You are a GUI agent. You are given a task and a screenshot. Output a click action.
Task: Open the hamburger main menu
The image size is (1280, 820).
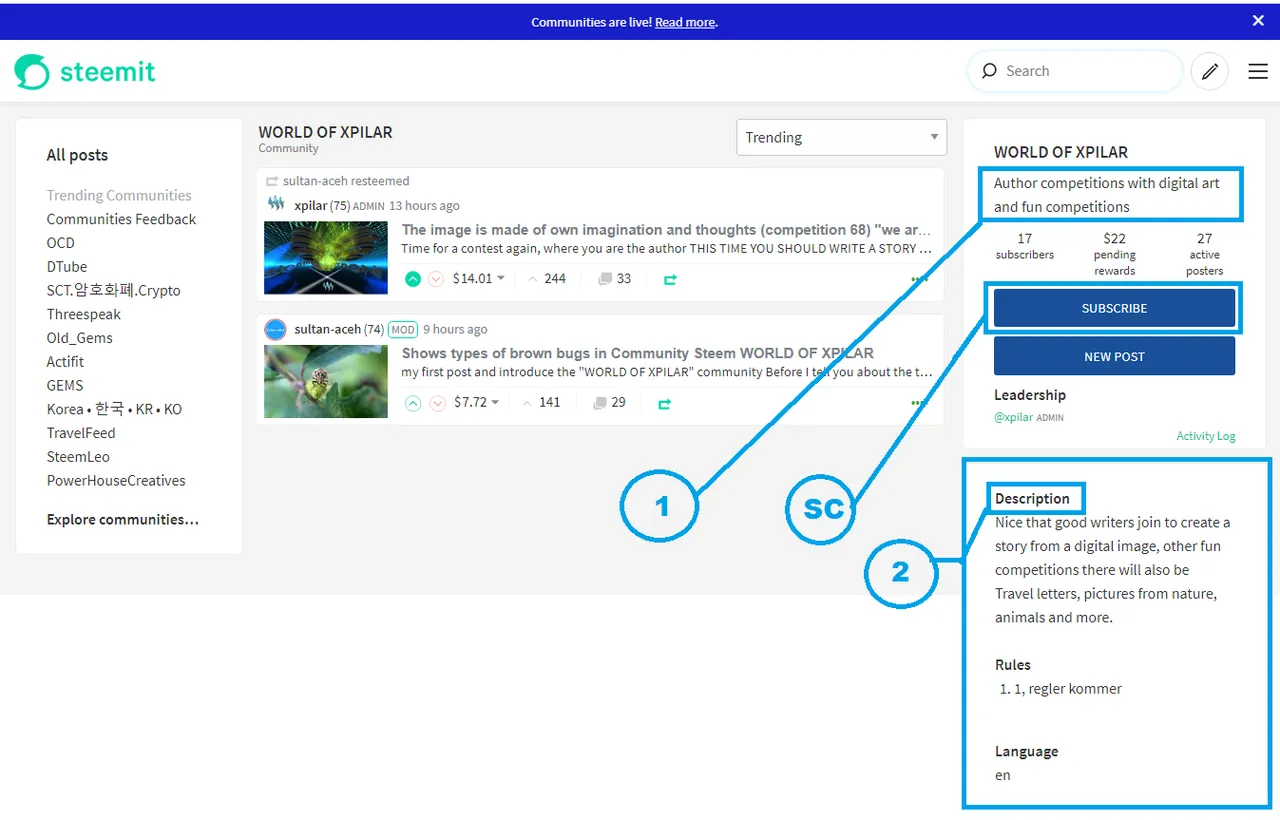[x=1258, y=71]
